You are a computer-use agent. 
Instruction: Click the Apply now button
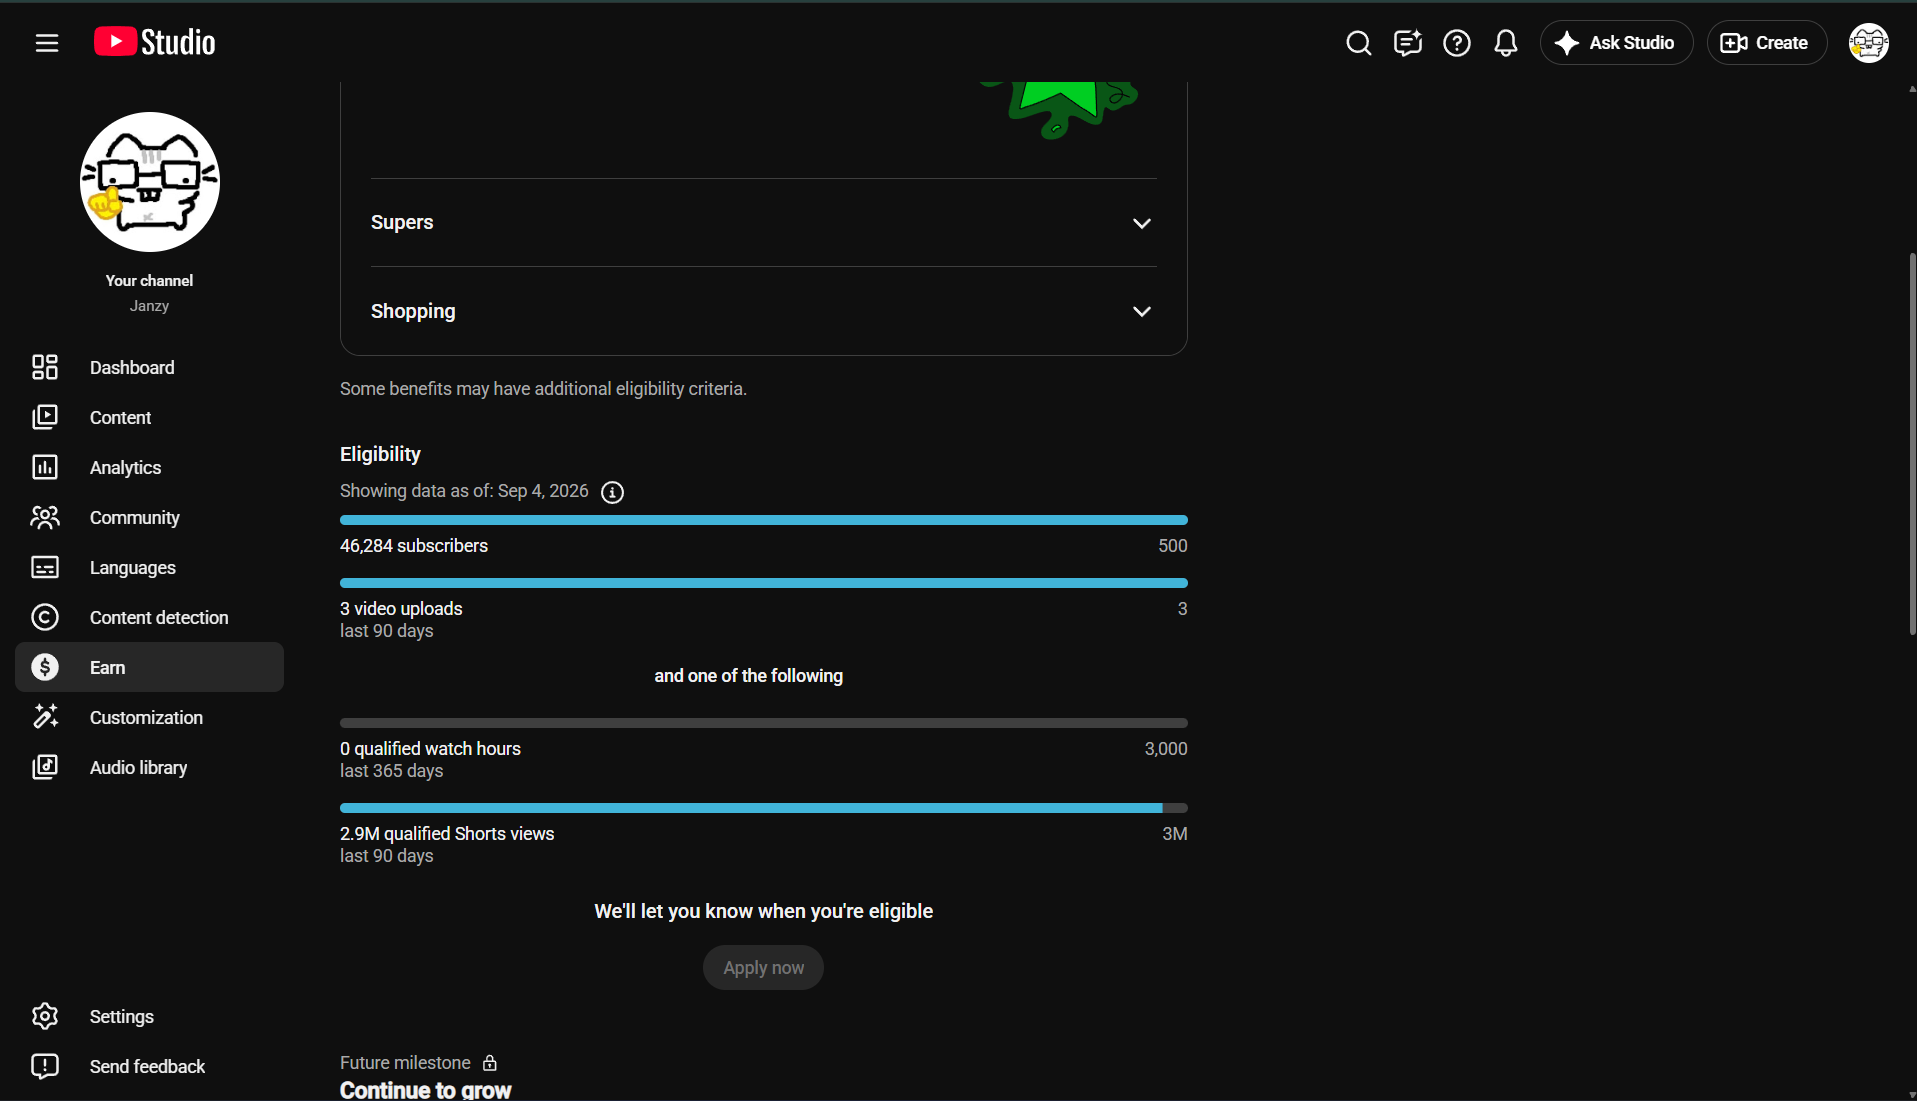pos(763,968)
